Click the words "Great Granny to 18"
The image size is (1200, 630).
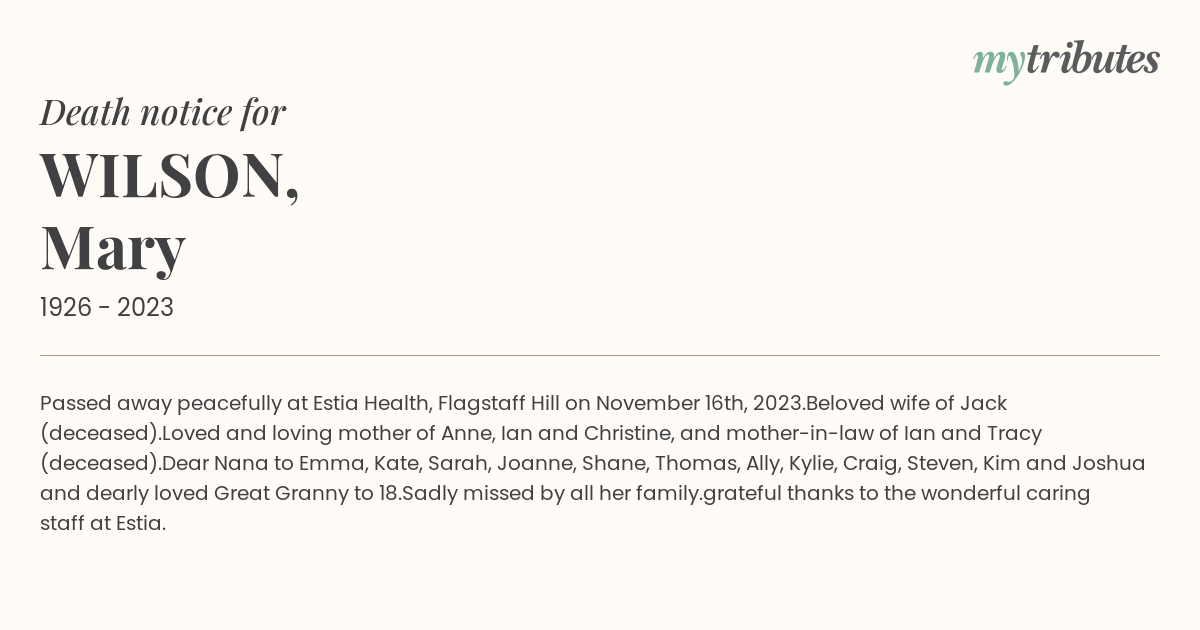(307, 494)
